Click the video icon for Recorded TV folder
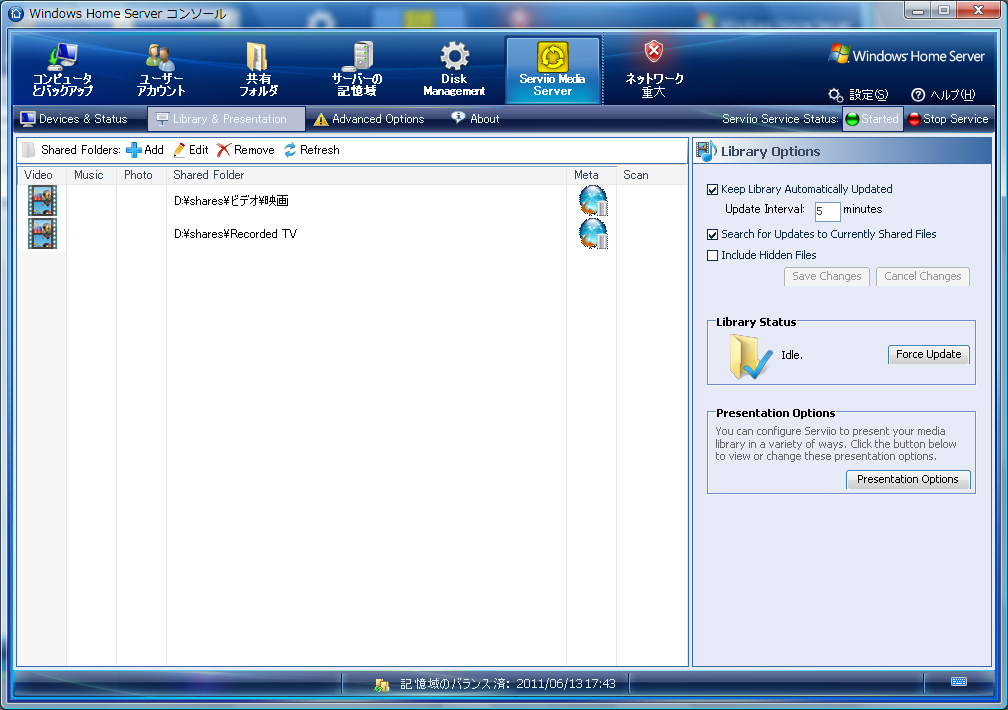This screenshot has width=1008, height=710. [42, 234]
